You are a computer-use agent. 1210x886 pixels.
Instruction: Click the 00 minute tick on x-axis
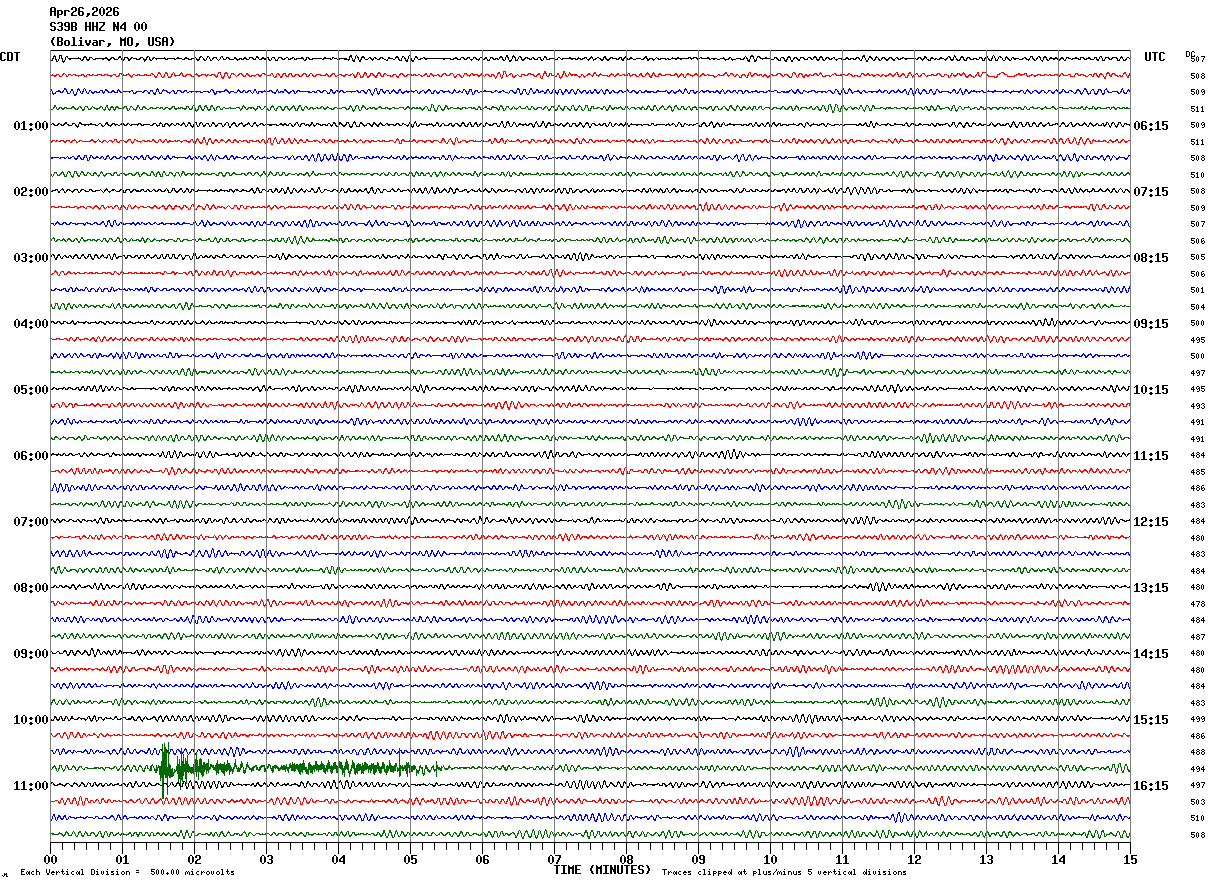click(51, 860)
